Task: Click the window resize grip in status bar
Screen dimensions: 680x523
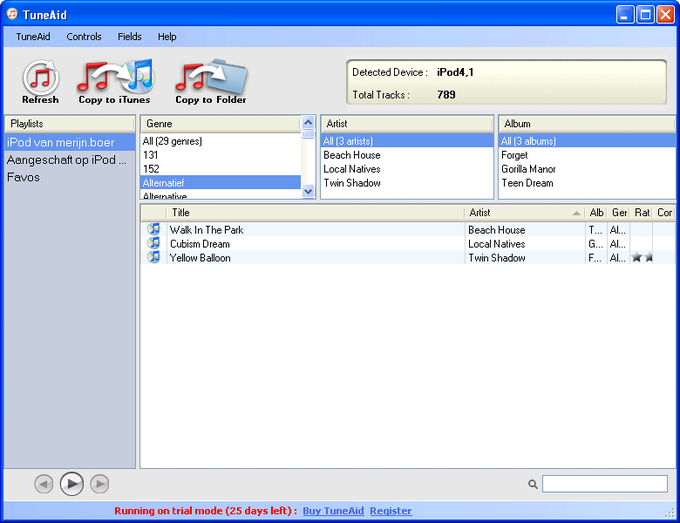Action: [x=670, y=513]
